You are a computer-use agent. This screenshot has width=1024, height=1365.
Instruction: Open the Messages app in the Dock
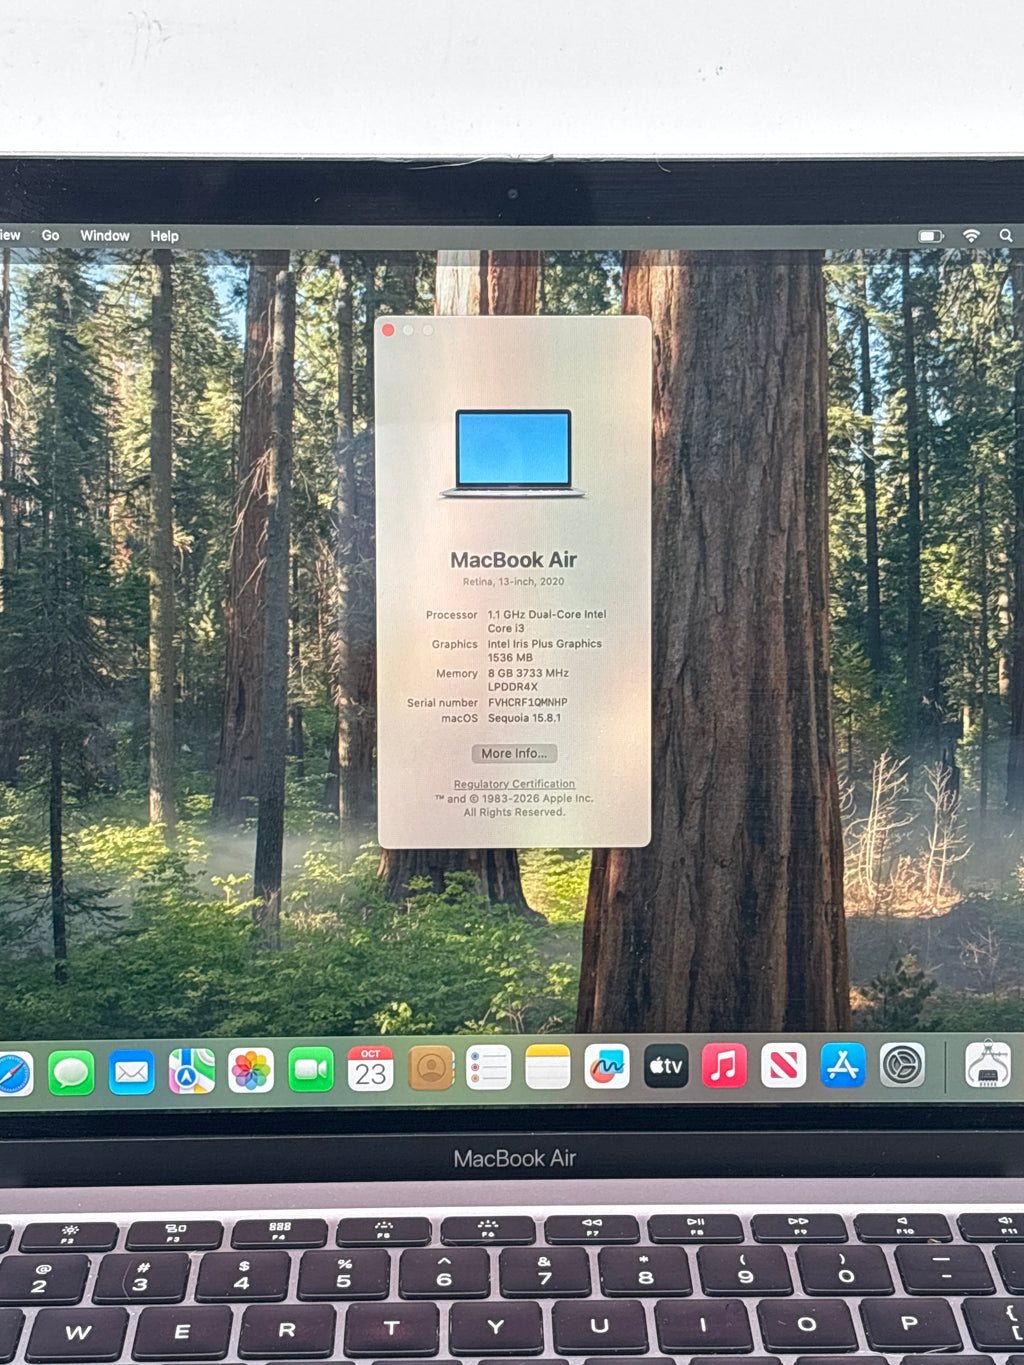tap(71, 1073)
